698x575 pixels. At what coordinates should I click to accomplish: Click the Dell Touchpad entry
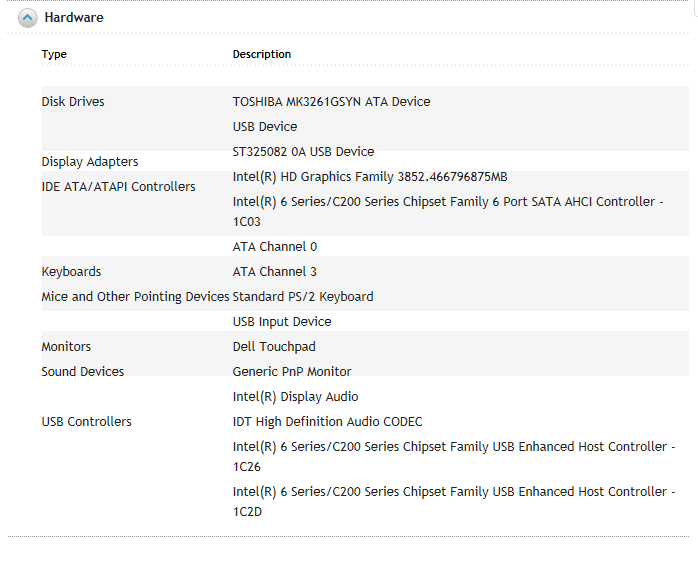[x=274, y=347]
